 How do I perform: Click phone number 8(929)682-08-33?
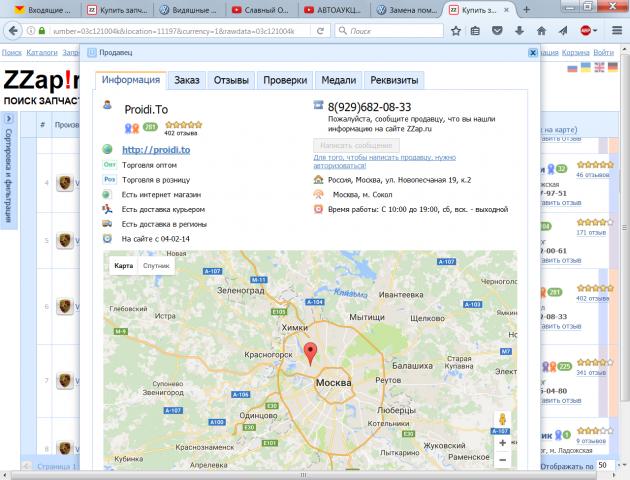click(x=370, y=107)
